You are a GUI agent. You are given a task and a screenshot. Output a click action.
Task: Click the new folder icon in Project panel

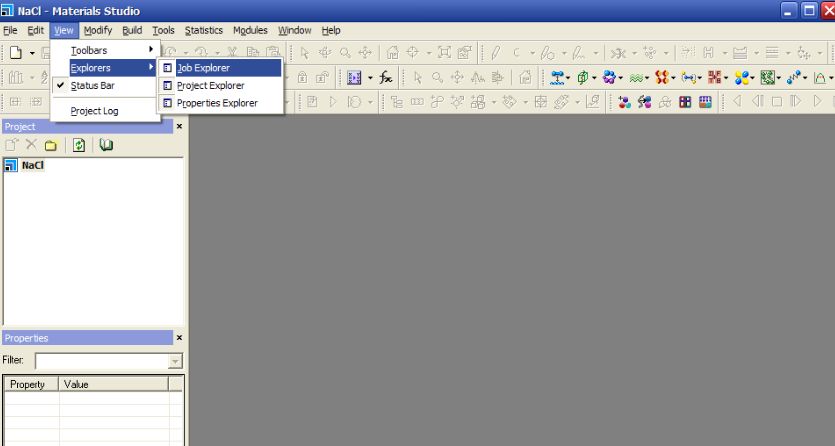(x=49, y=145)
